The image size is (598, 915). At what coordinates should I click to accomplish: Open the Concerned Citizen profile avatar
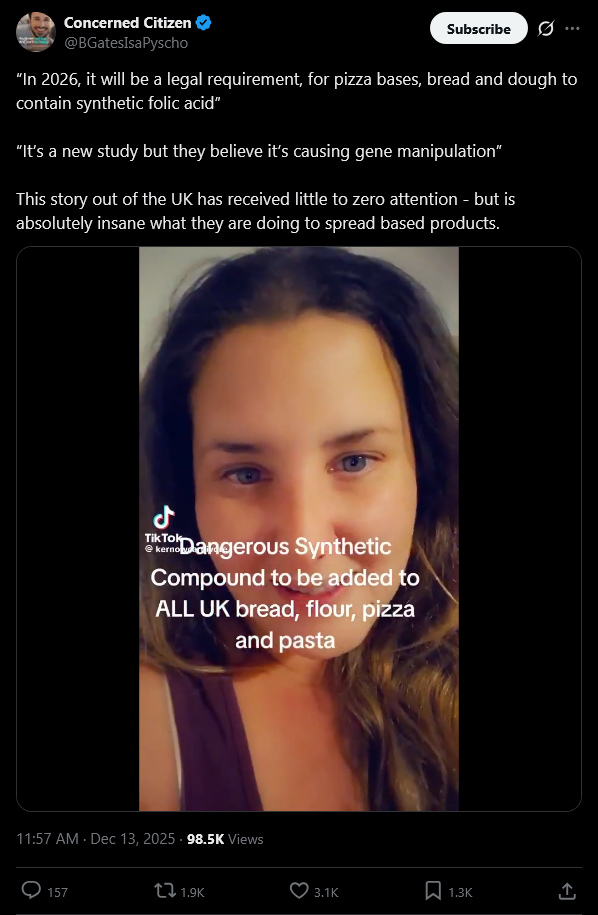(36, 32)
